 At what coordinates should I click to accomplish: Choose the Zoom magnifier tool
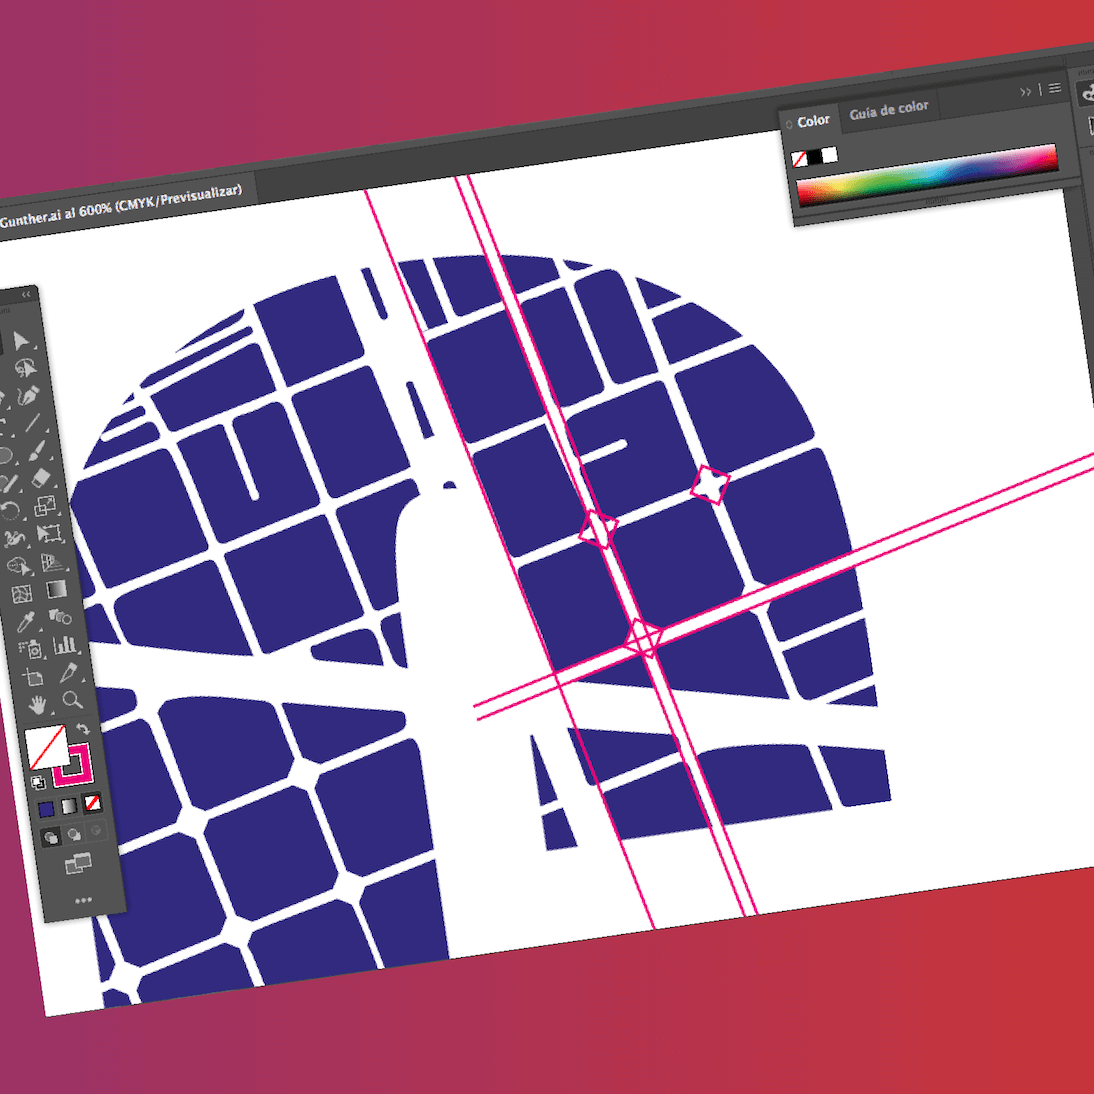(72, 700)
